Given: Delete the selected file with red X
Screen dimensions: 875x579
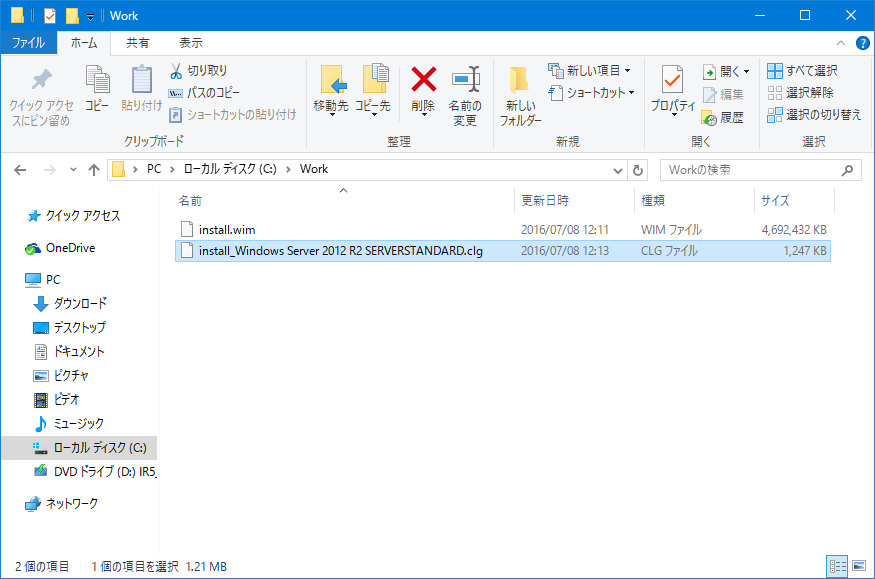Looking at the screenshot, I should [x=424, y=90].
